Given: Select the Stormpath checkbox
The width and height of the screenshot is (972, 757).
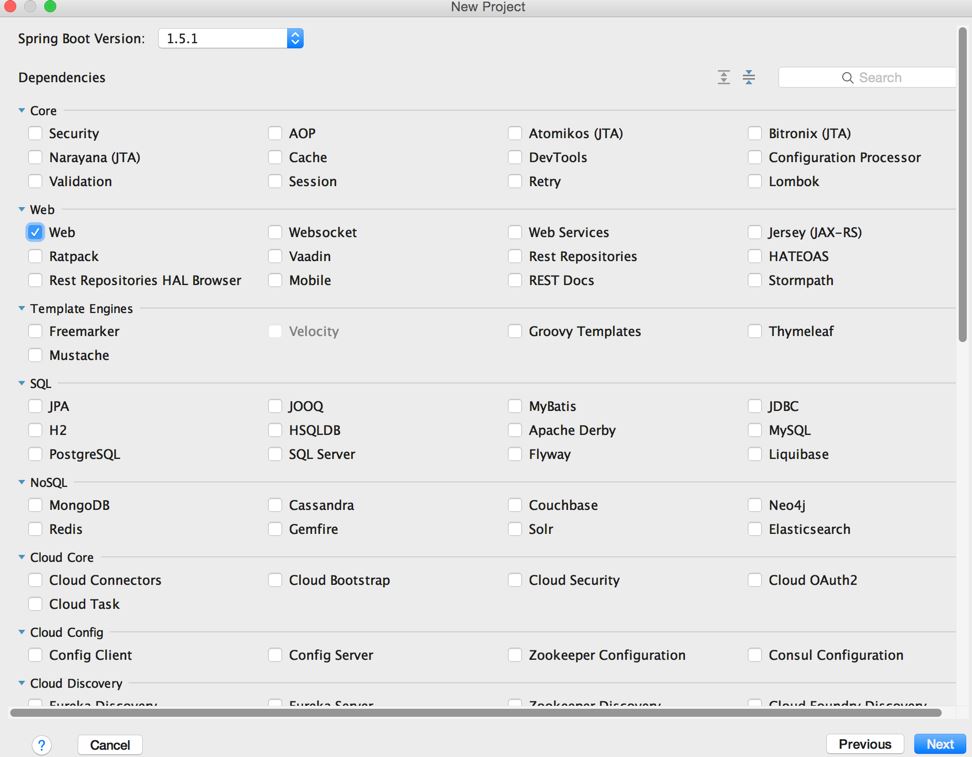Looking at the screenshot, I should (x=755, y=280).
